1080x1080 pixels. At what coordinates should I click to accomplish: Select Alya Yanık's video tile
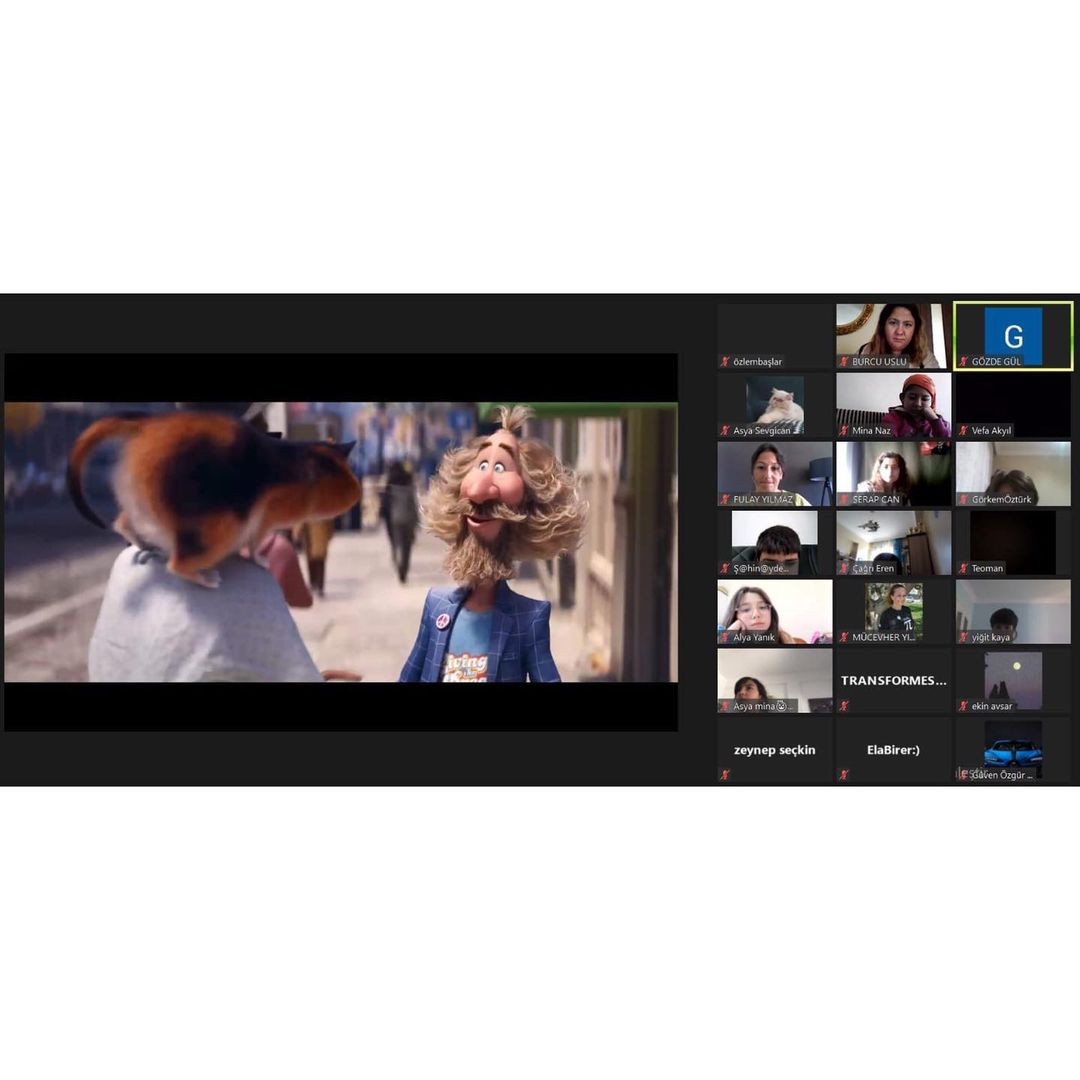[775, 612]
